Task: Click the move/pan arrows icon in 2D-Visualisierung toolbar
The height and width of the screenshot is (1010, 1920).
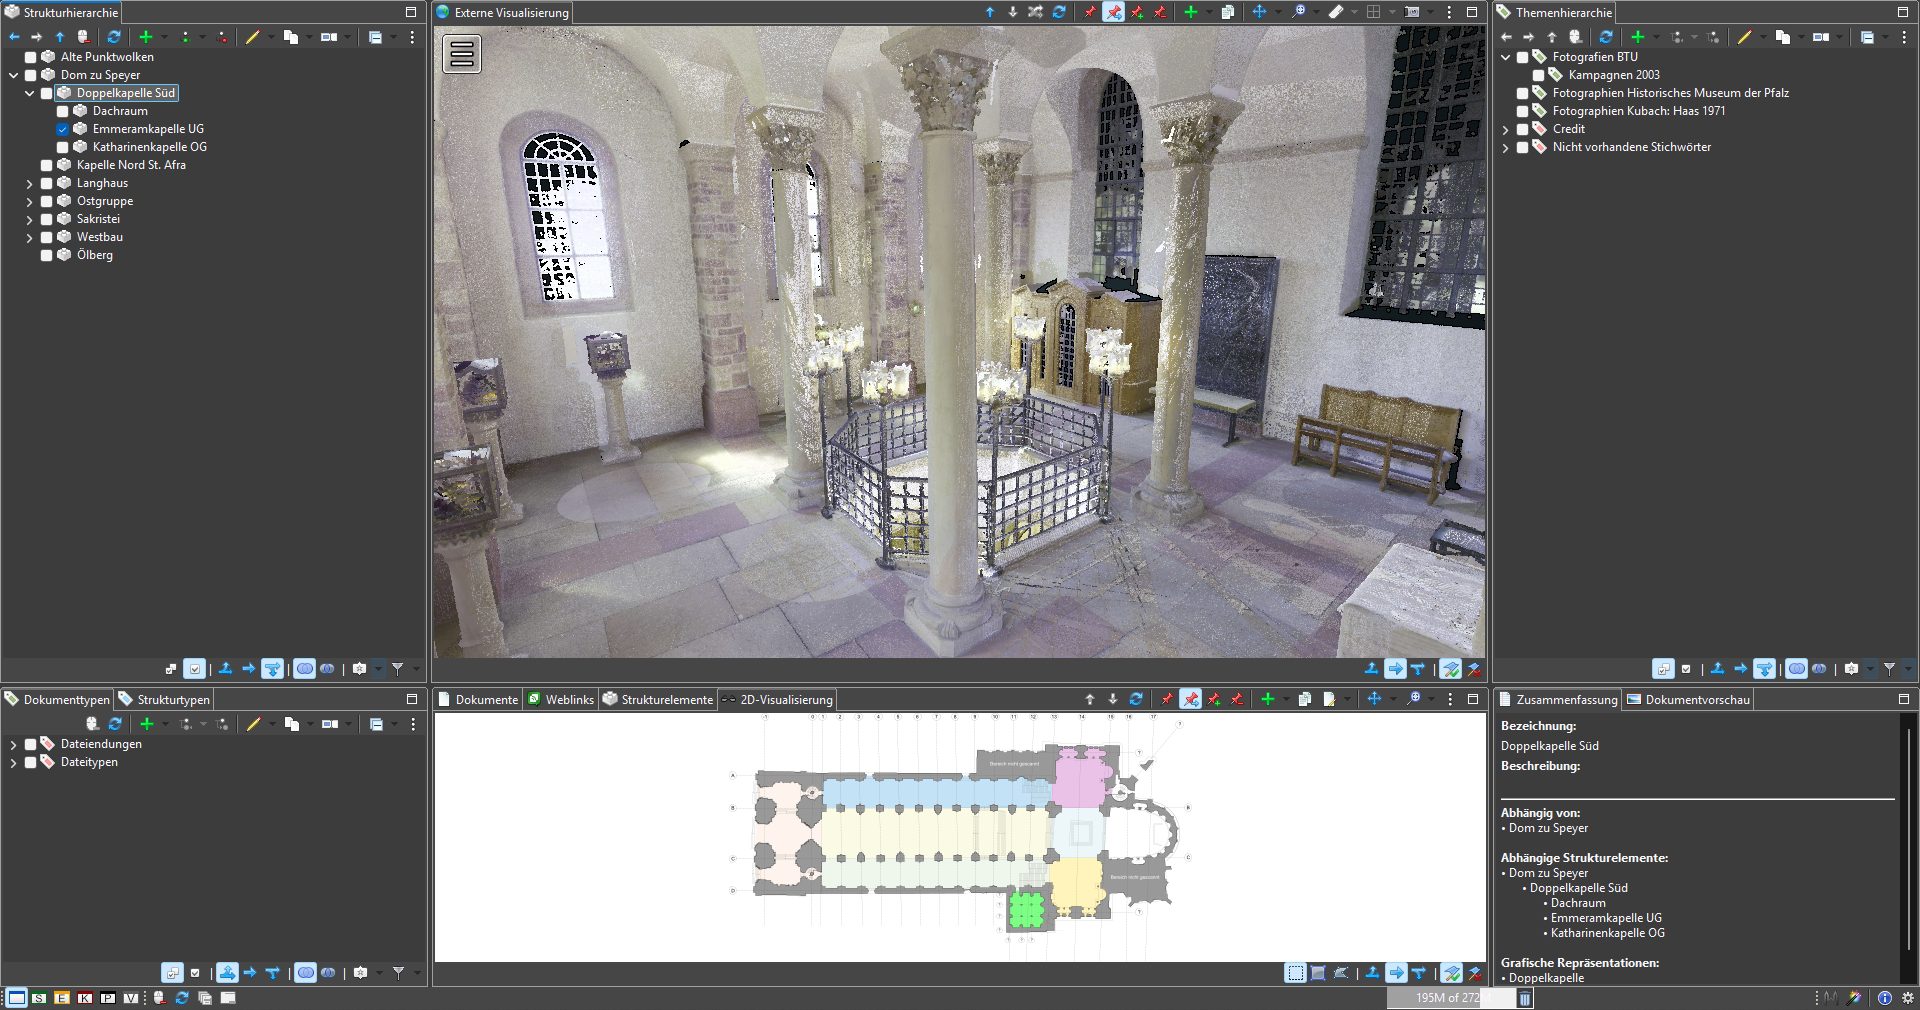Action: coord(1374,699)
